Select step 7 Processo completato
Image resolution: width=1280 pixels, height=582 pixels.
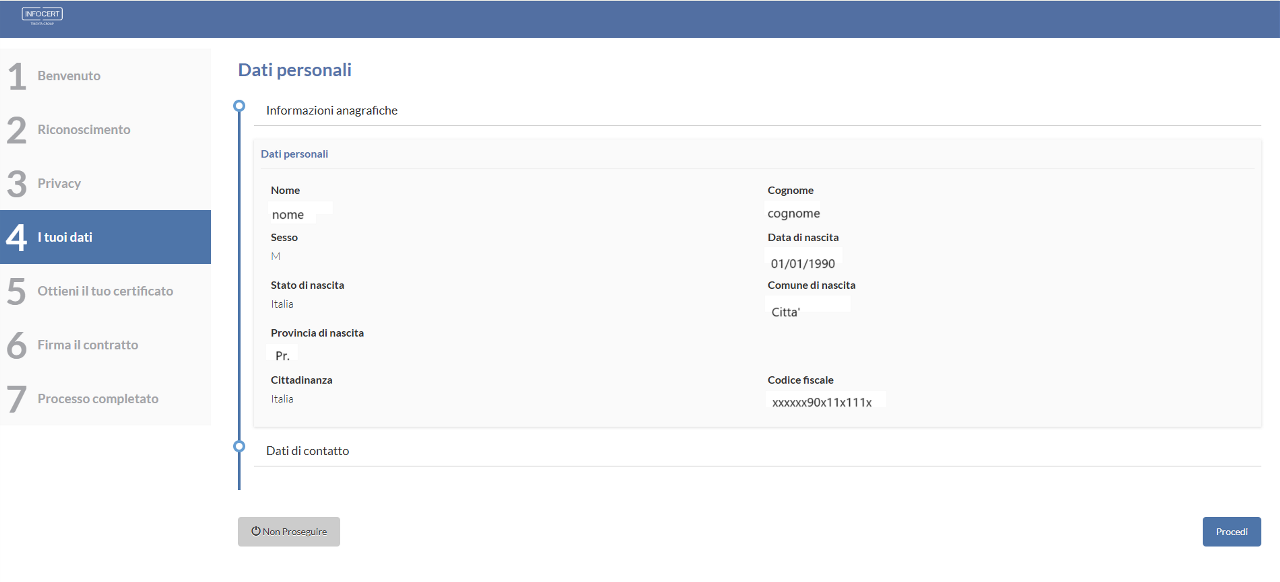98,399
